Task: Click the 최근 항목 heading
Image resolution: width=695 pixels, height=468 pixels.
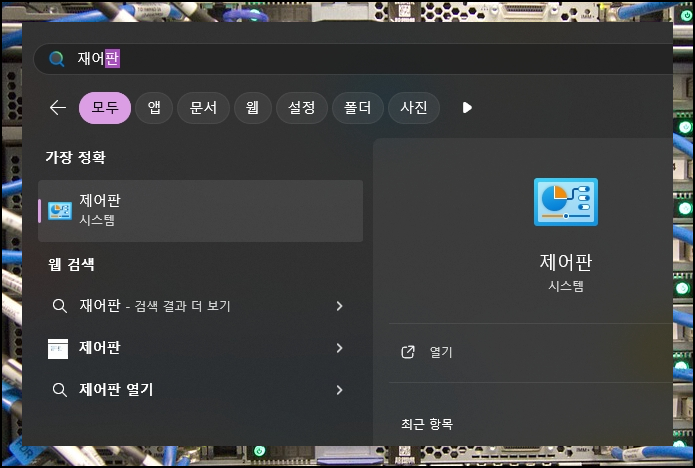Action: 427,424
